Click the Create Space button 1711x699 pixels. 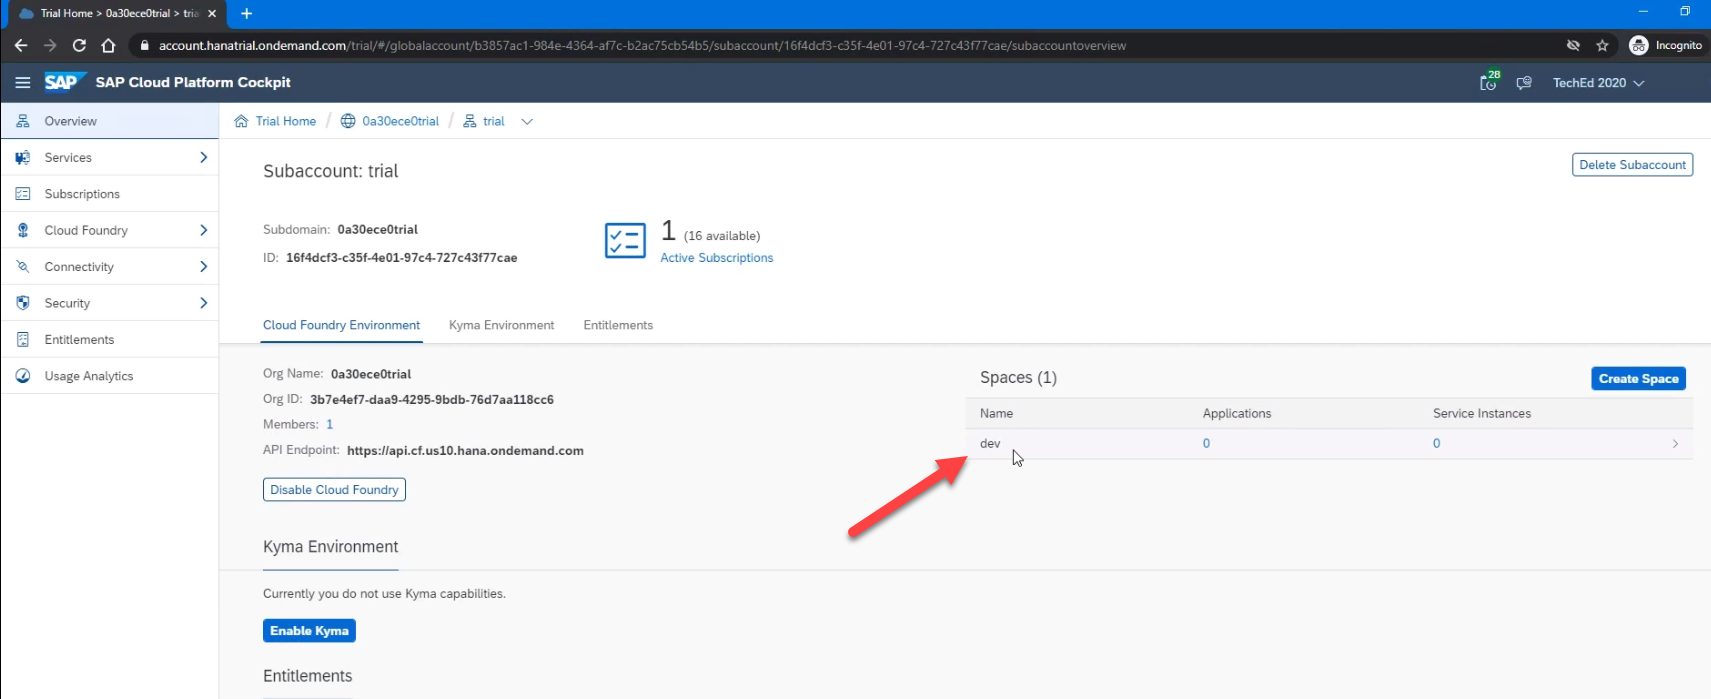[1638, 379]
